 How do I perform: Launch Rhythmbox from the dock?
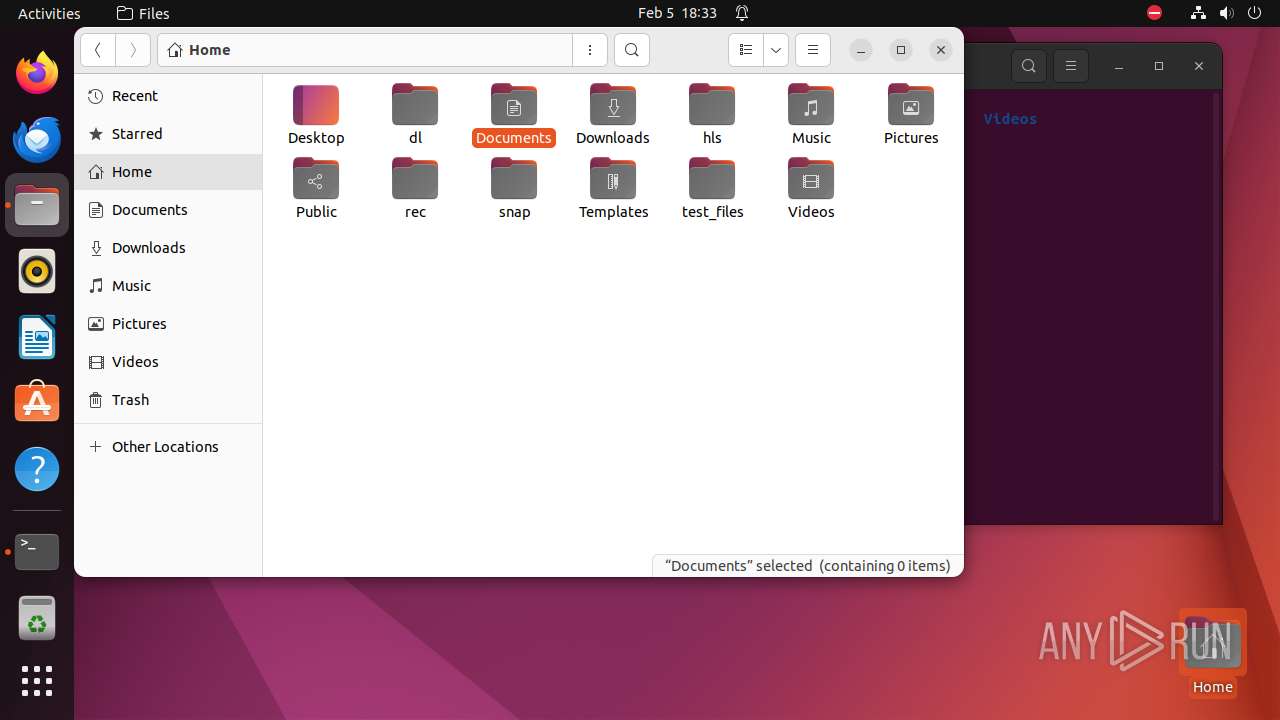[37, 271]
